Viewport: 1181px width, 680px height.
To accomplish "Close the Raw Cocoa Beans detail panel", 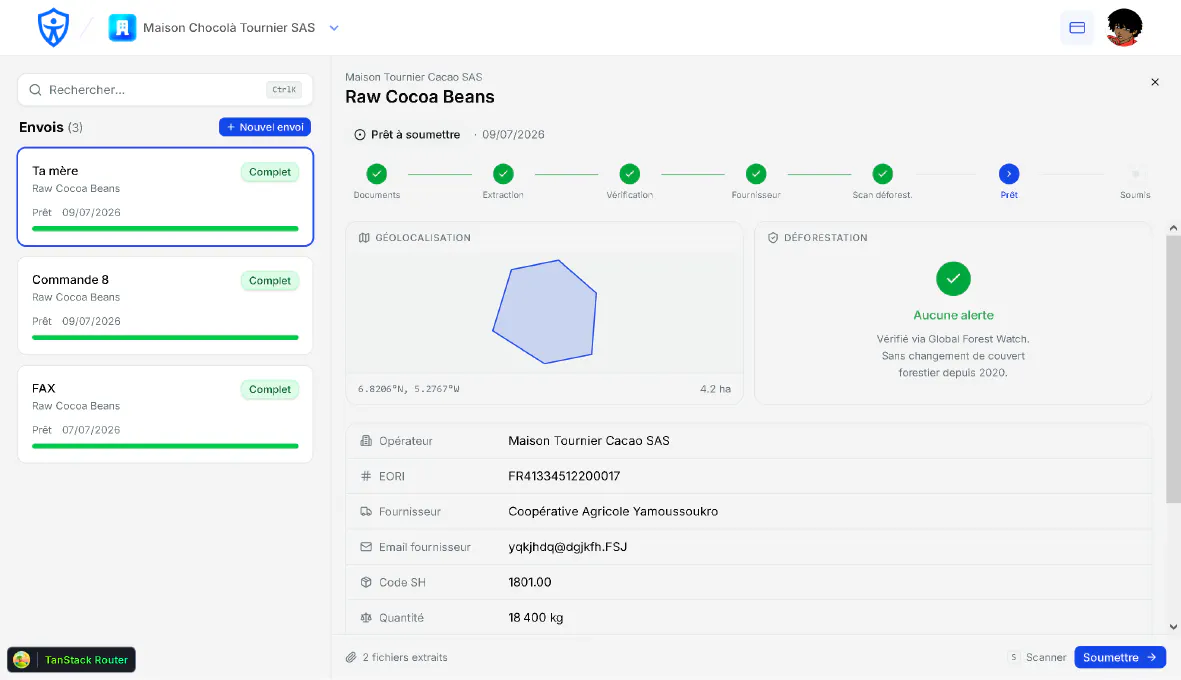I will coord(1155,82).
